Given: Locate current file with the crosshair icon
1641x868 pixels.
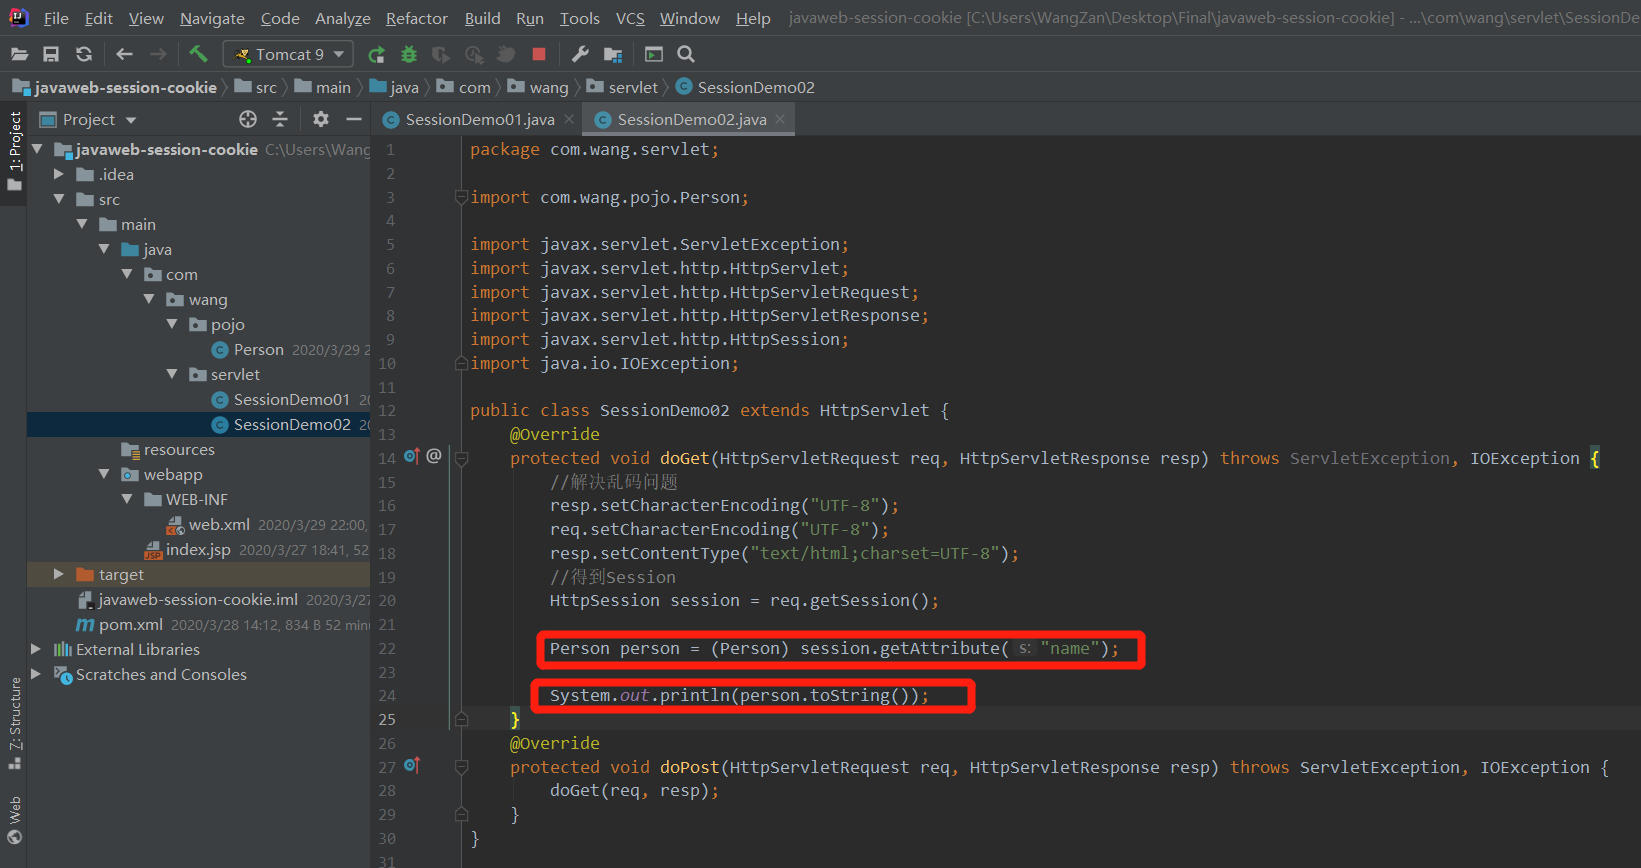Looking at the screenshot, I should coord(248,119).
